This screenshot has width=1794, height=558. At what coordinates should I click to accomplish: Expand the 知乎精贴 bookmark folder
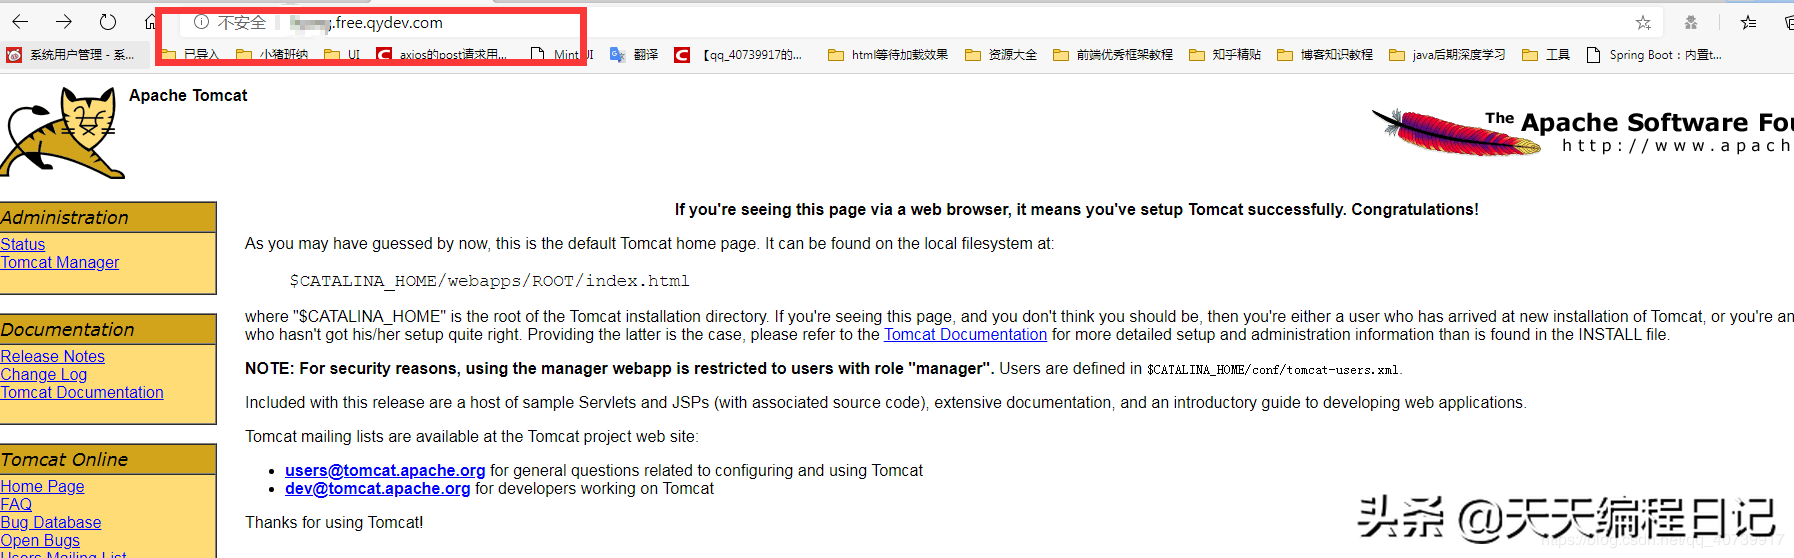click(1225, 55)
